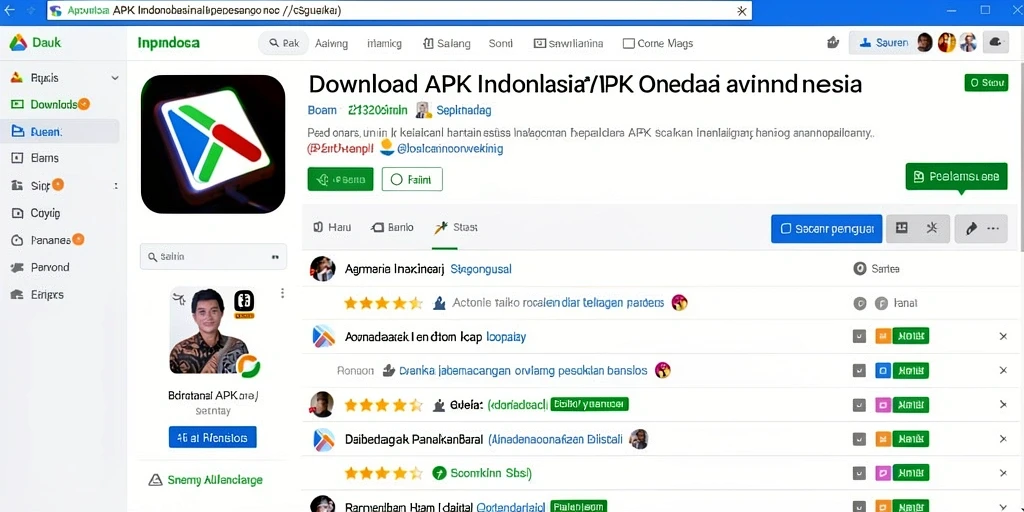Viewport: 1024px width, 512px height.
Task: Open the three-dot menu on profile card
Action: 282,293
